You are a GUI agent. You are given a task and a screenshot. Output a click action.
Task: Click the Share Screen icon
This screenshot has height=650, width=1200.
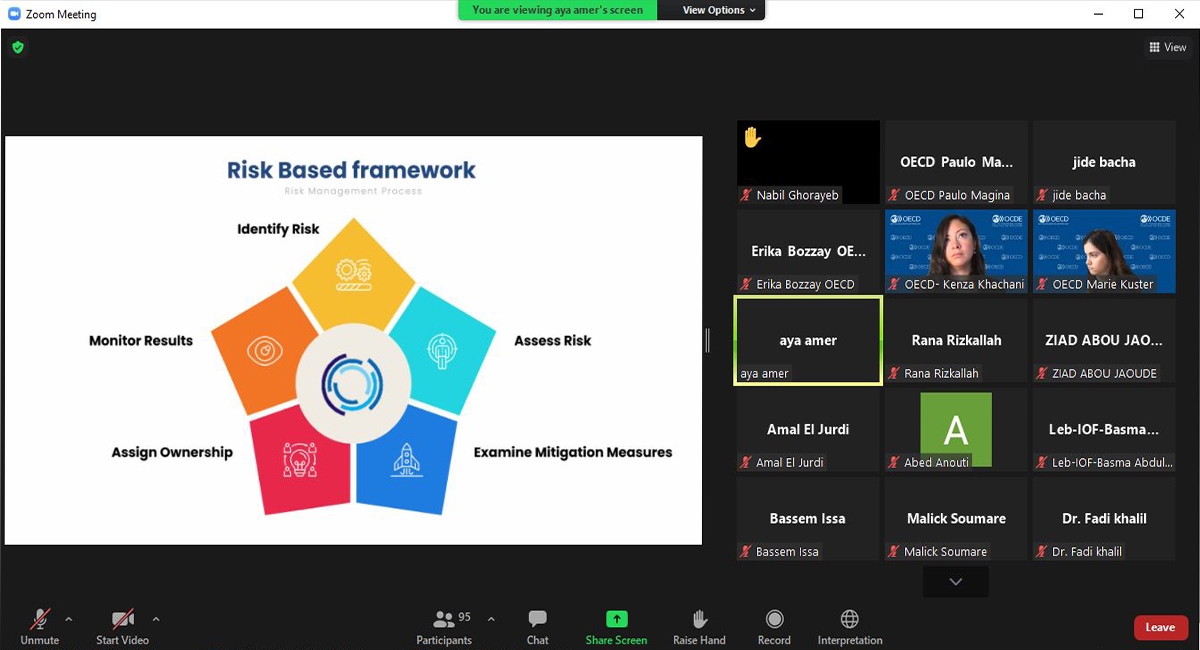[x=616, y=620]
